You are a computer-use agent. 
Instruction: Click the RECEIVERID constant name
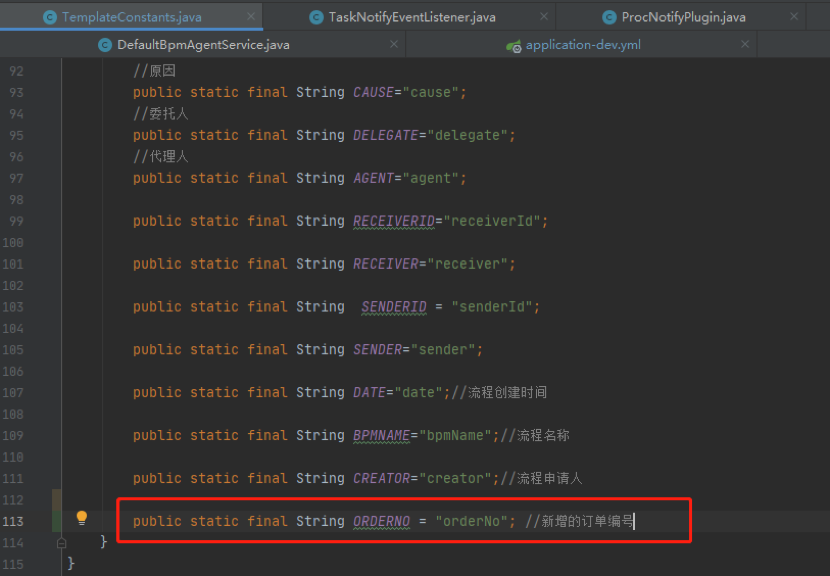[x=394, y=221]
